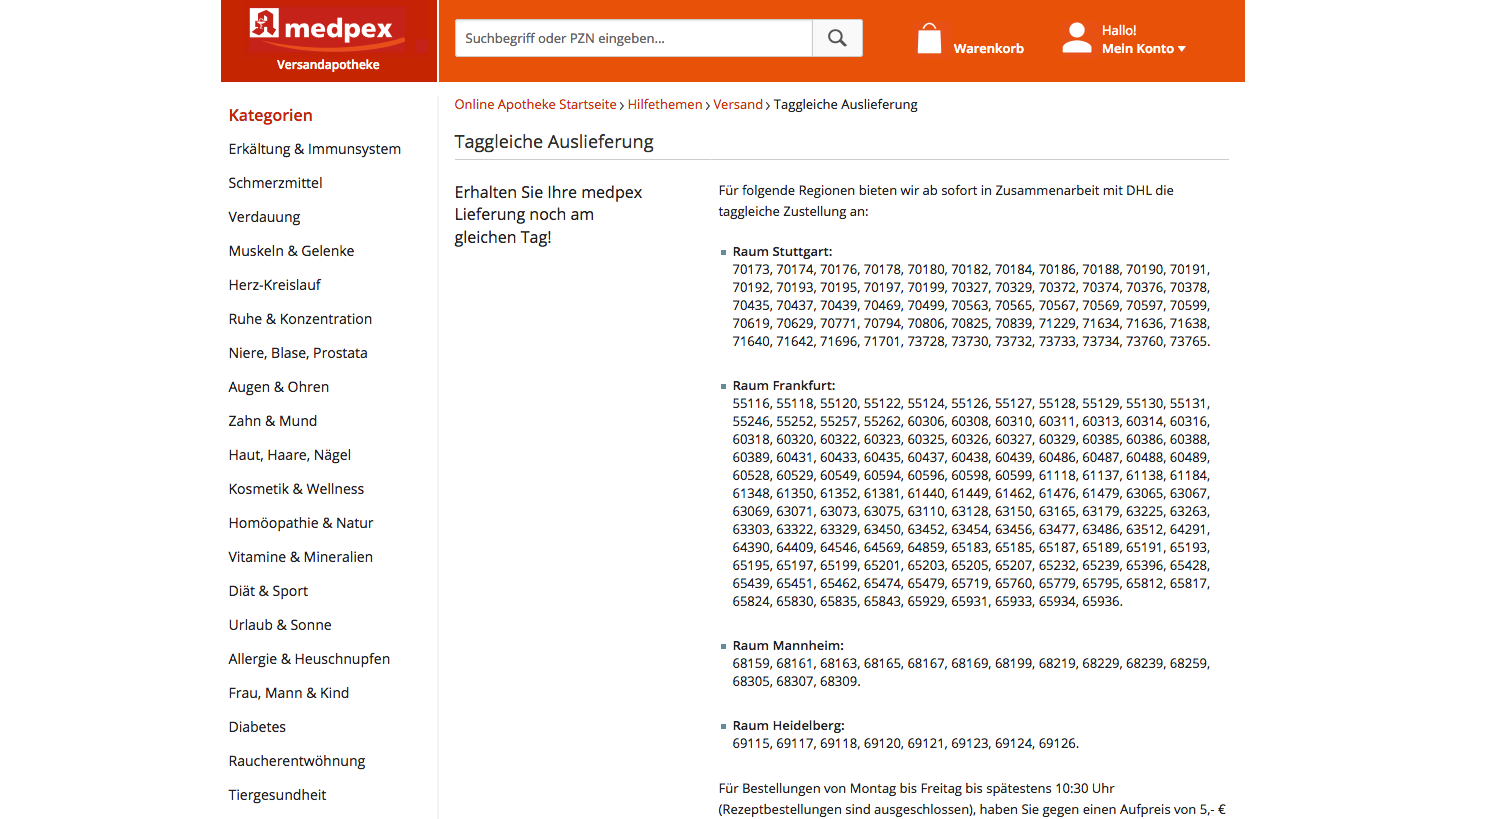Open the Verdauung category
The image size is (1511, 819).
tap(264, 217)
